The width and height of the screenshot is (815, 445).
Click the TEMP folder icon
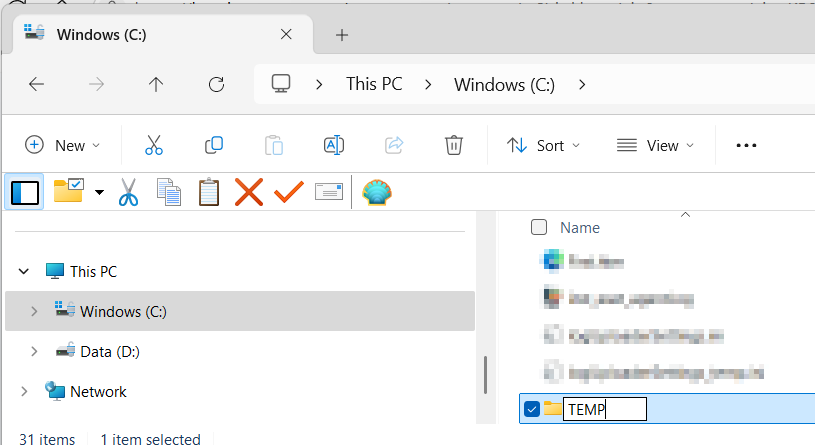tap(553, 409)
